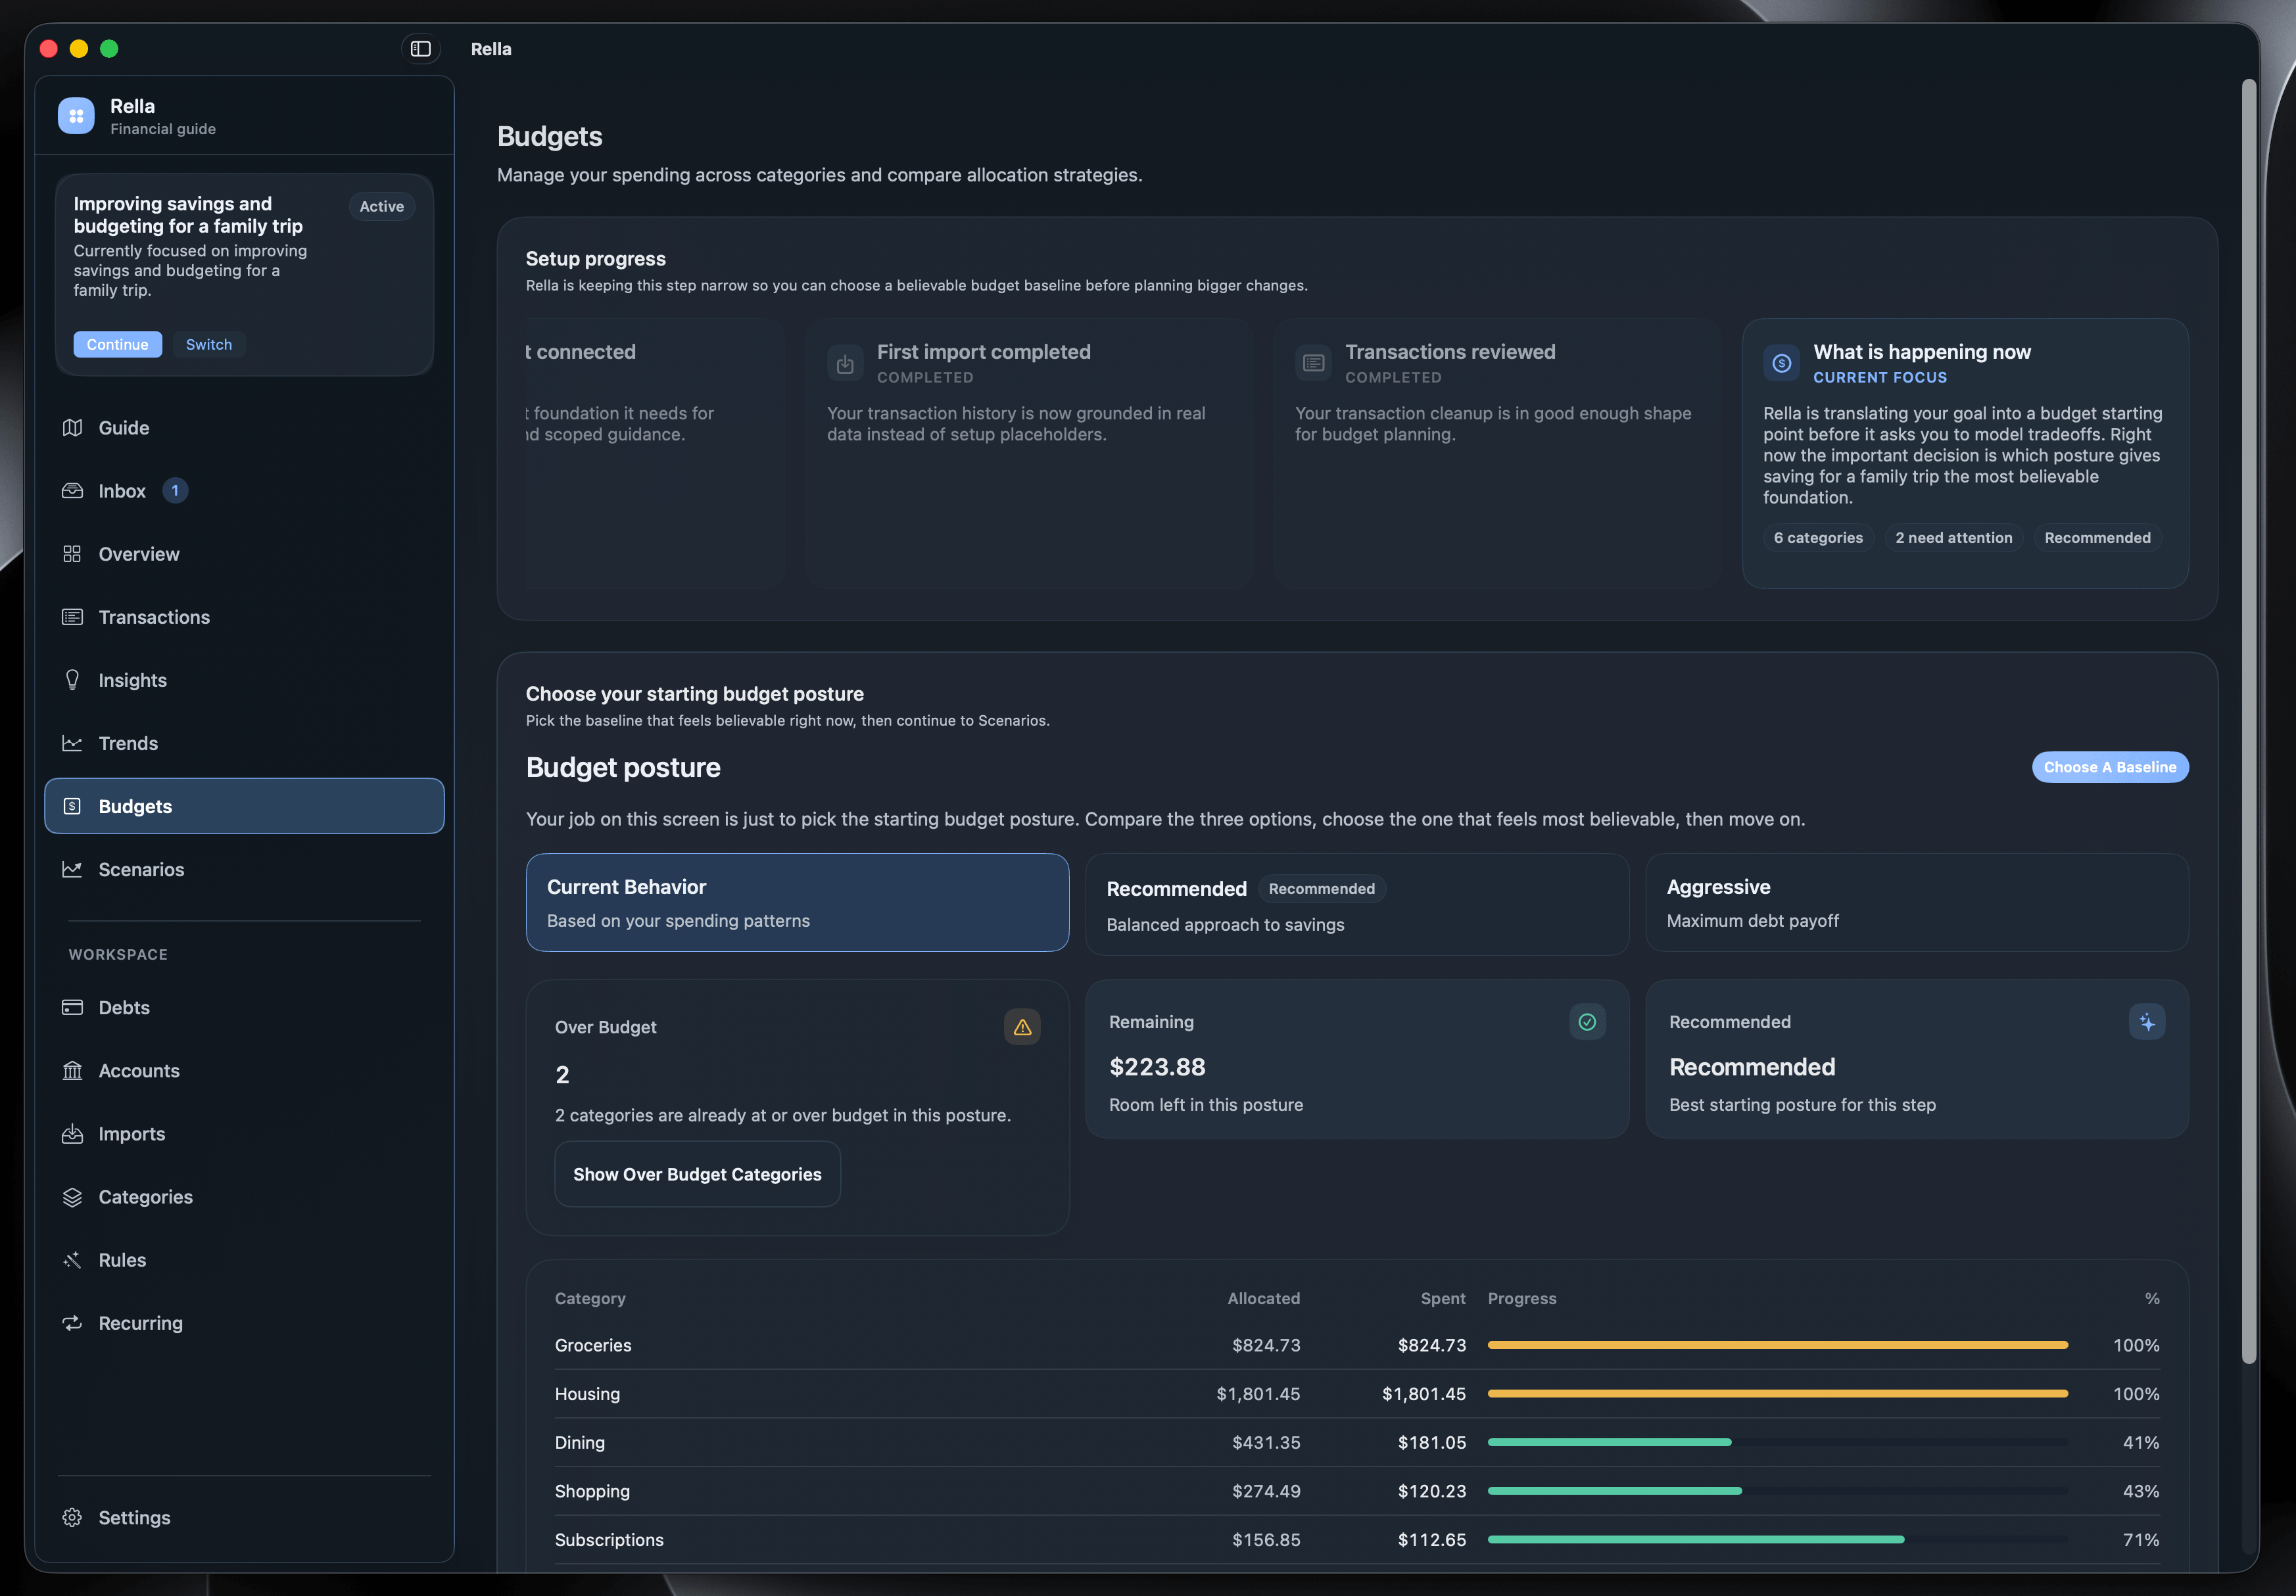Click the Subscriptions 71% value
This screenshot has height=1596, width=2296.
tap(2141, 1540)
